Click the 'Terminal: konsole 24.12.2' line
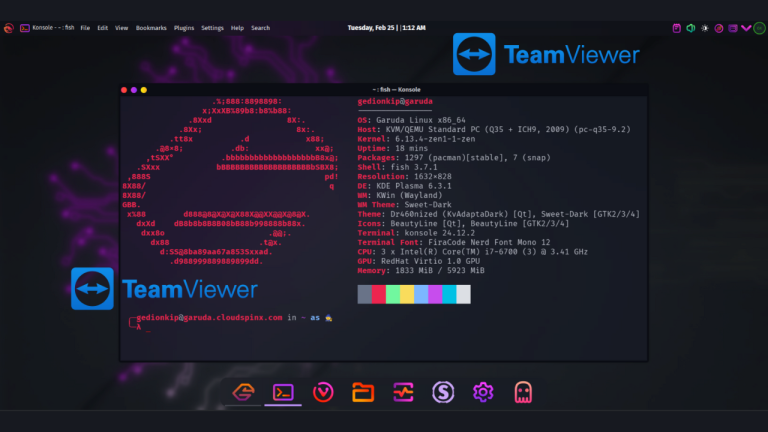The image size is (768, 432). click(x=416, y=233)
